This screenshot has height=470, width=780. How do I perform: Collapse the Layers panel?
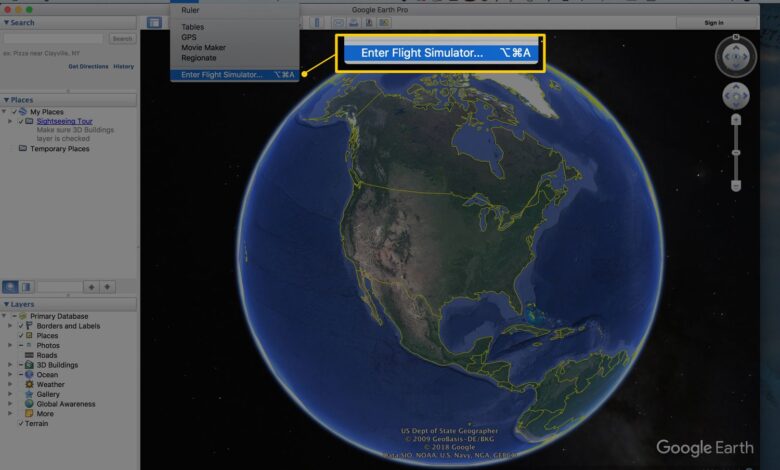tap(6, 304)
